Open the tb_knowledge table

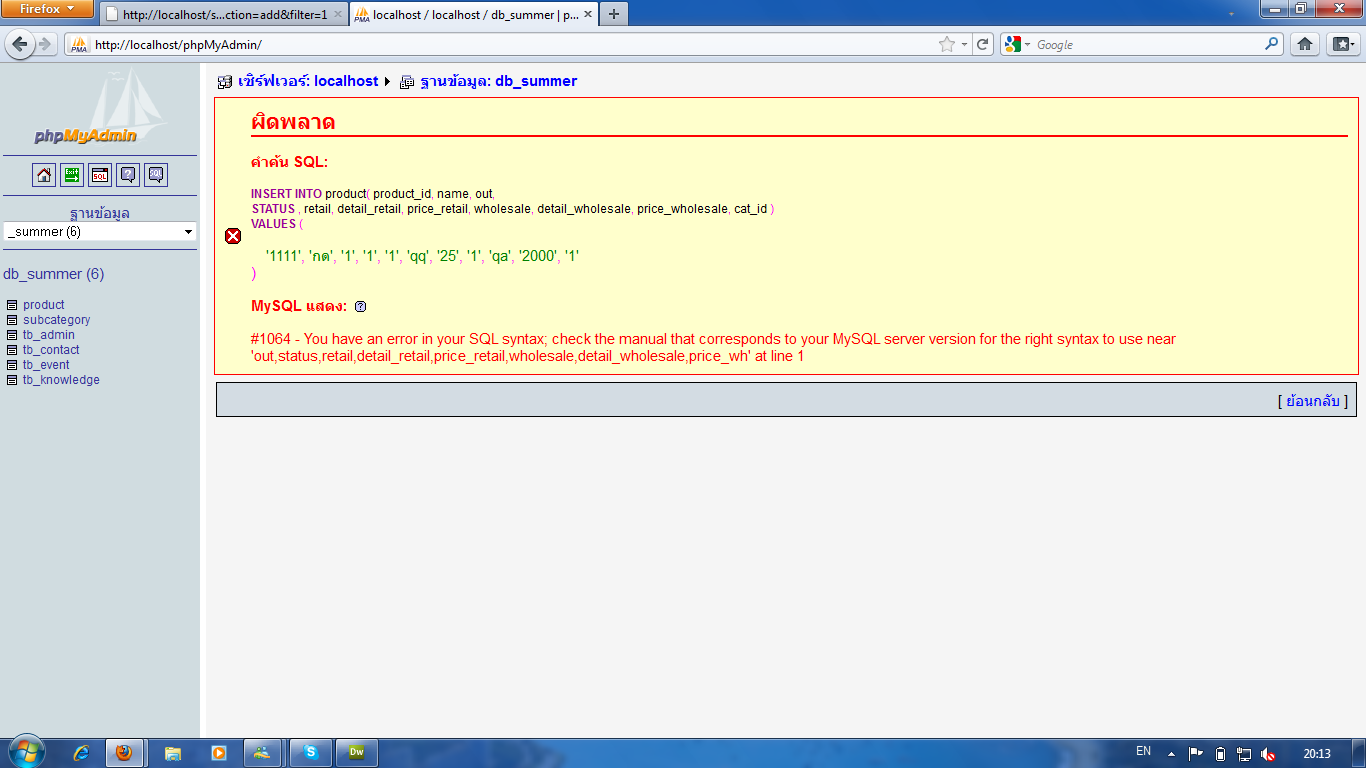[61, 380]
